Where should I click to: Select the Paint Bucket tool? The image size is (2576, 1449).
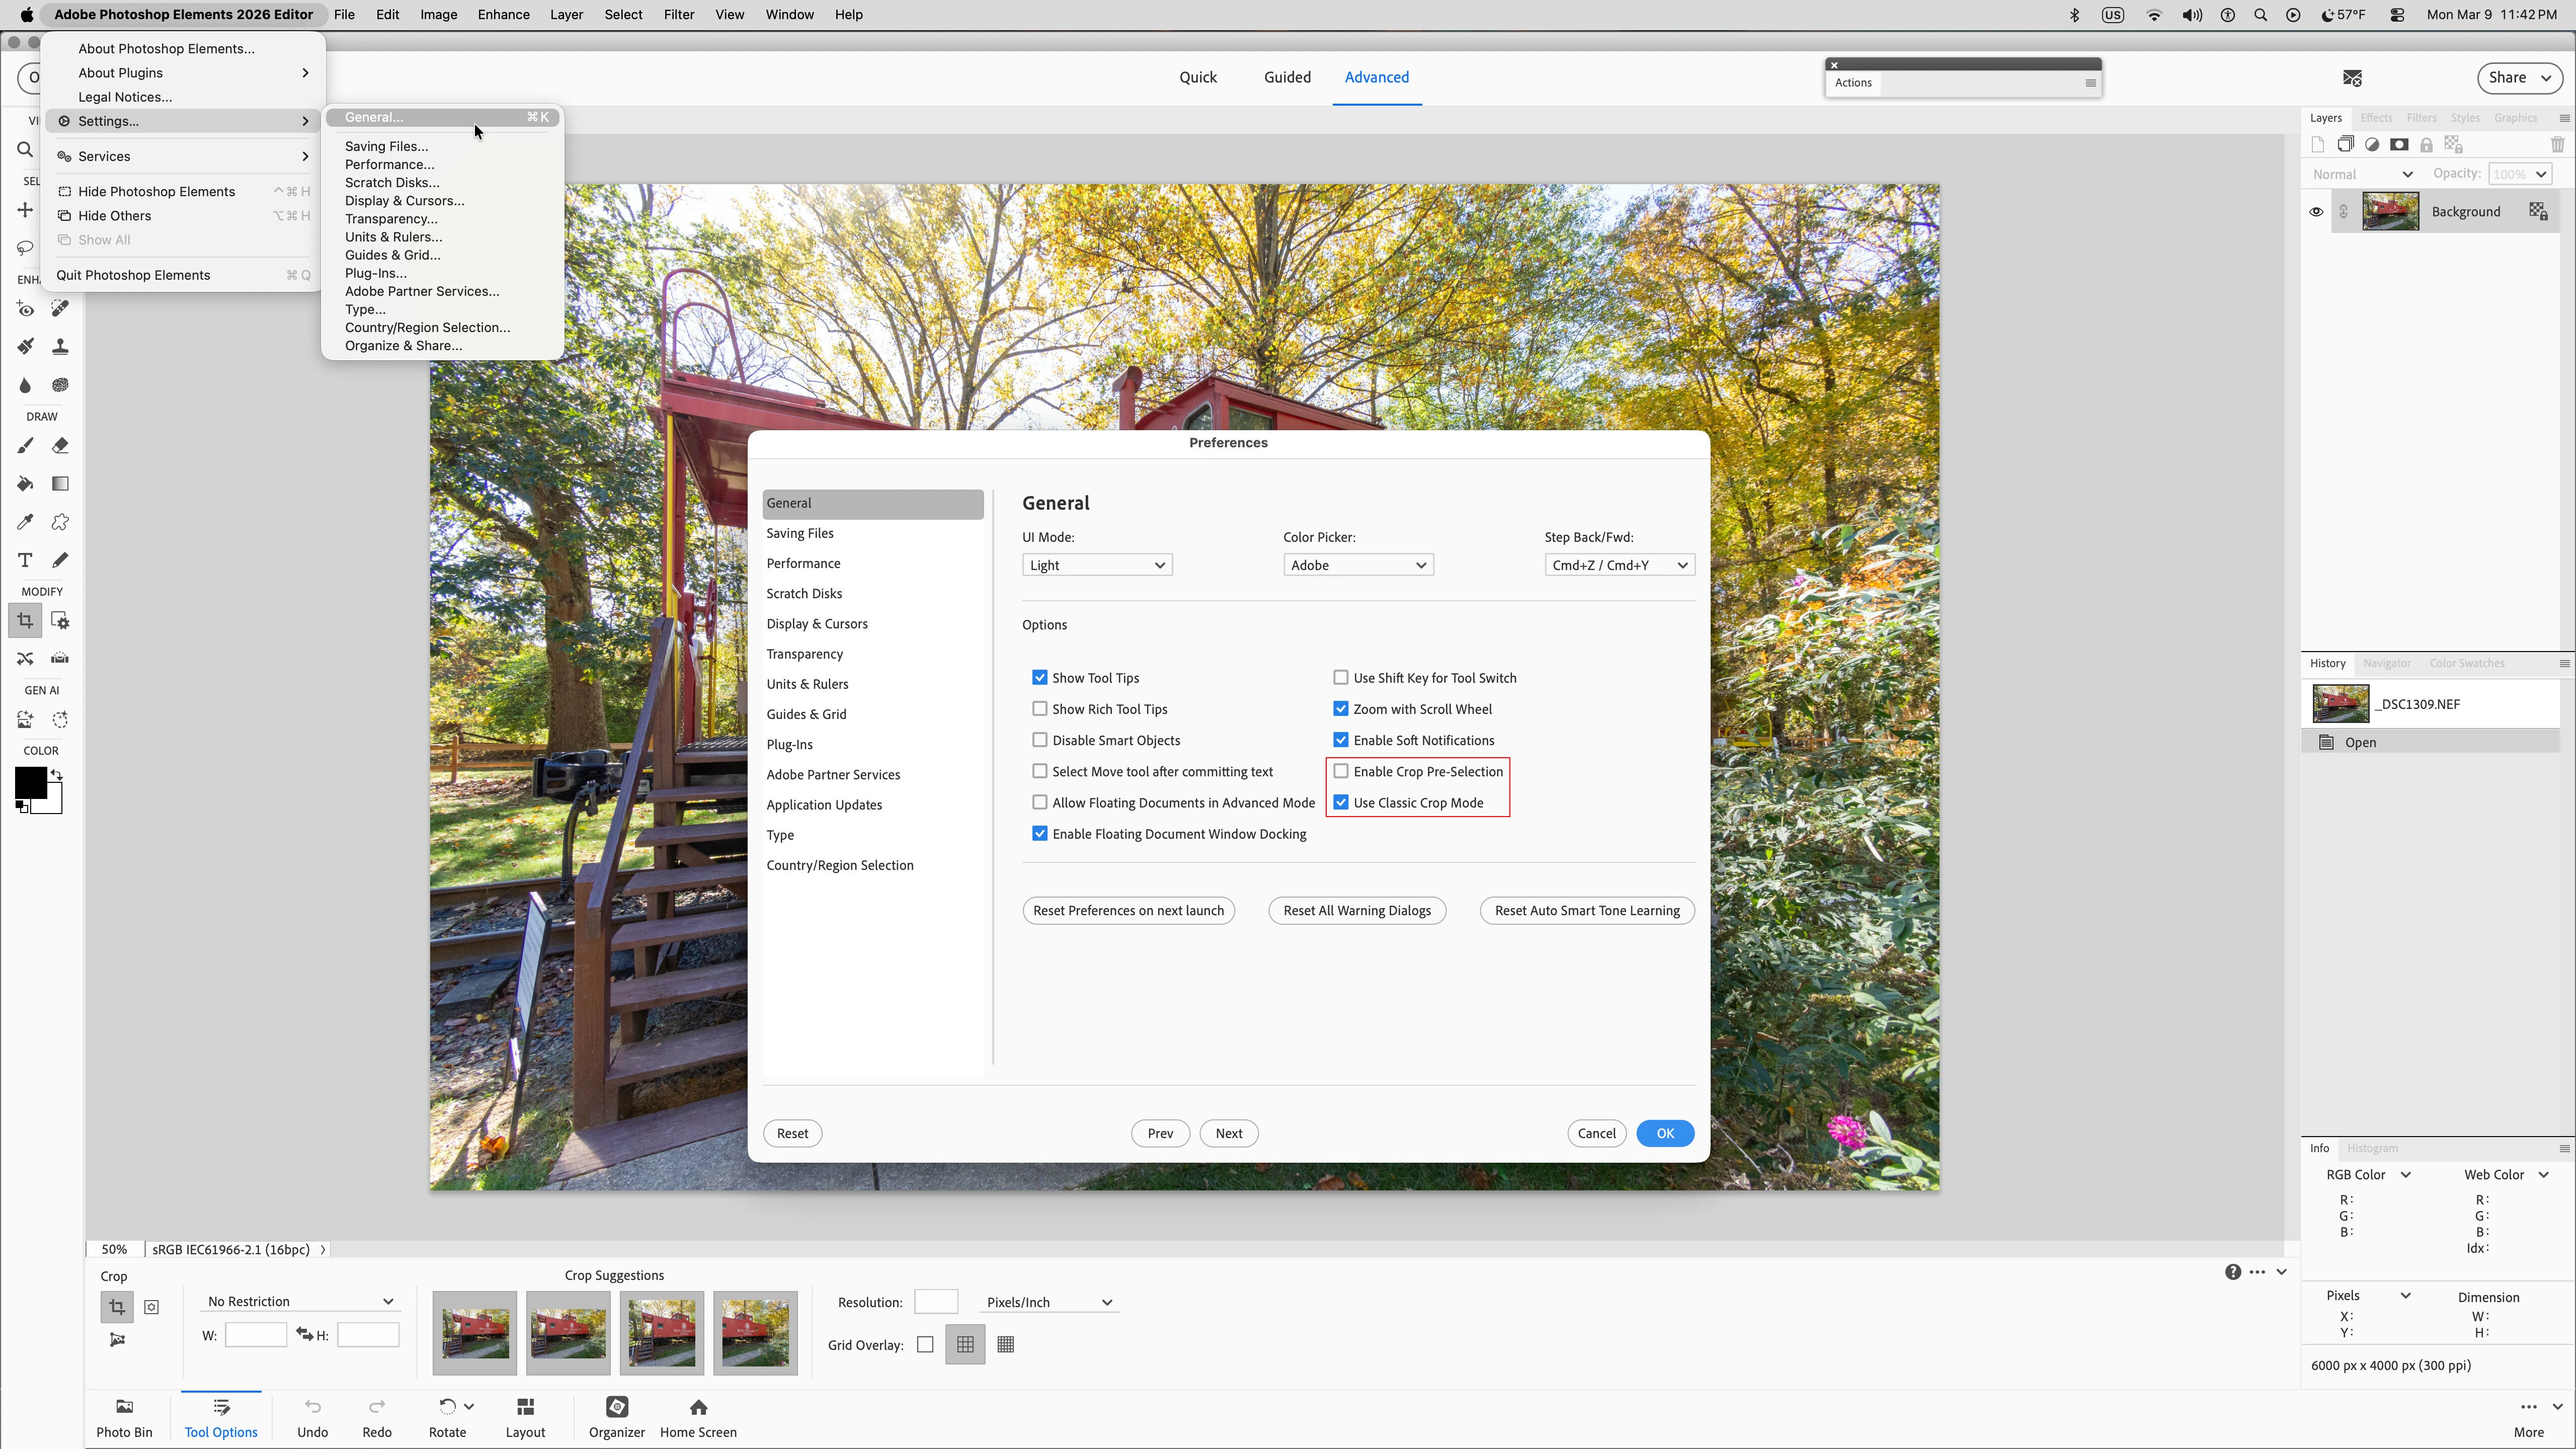(x=25, y=484)
